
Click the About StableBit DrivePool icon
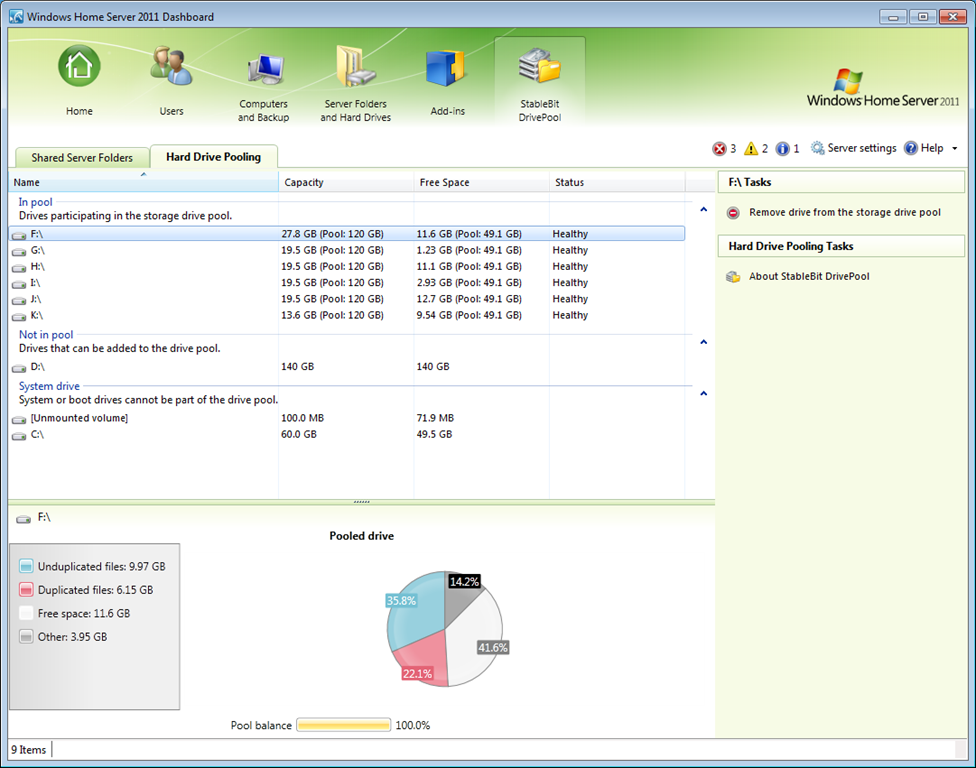pos(733,277)
